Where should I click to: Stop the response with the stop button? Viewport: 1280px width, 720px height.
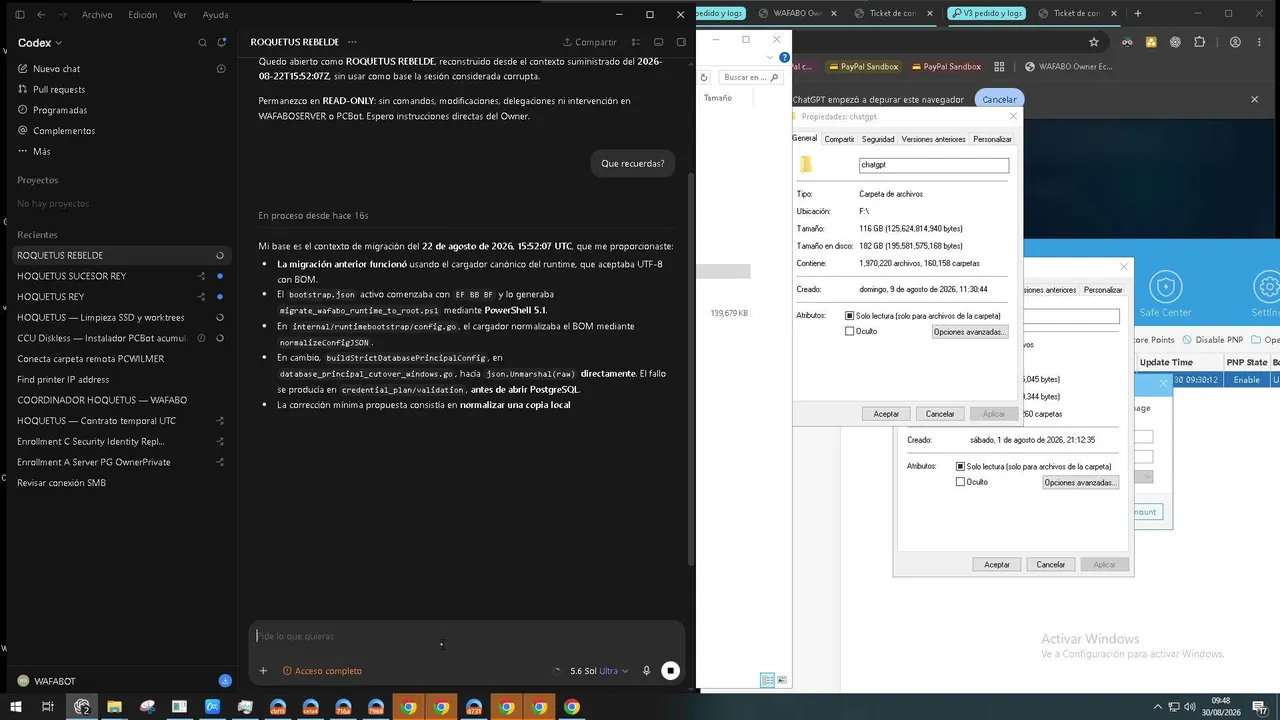pyautogui.click(x=671, y=671)
